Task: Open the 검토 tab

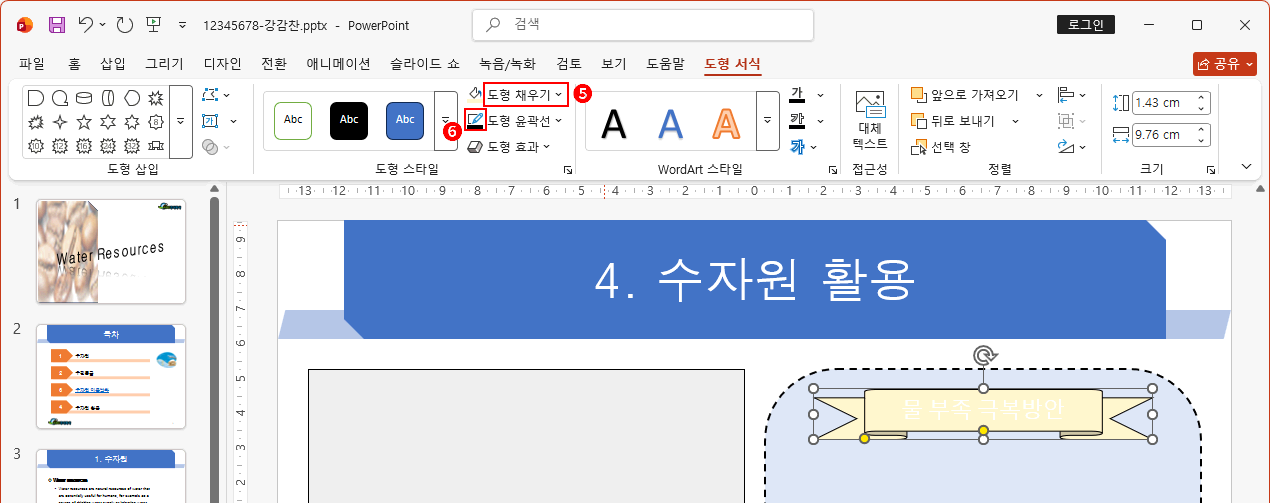Action: click(x=569, y=64)
